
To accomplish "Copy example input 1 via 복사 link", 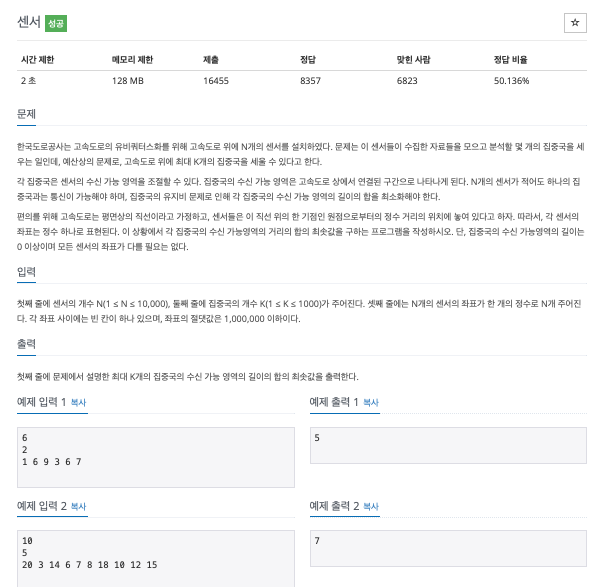I will [x=78, y=402].
